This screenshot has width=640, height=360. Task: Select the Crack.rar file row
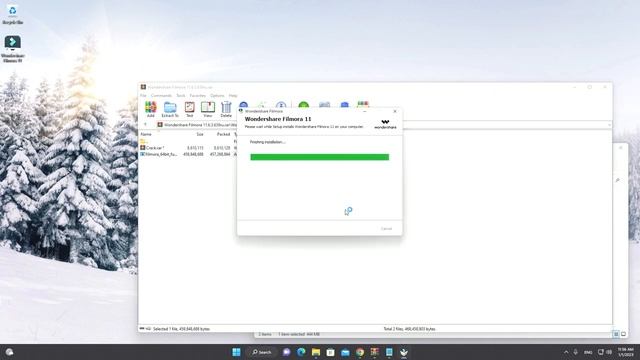188,148
